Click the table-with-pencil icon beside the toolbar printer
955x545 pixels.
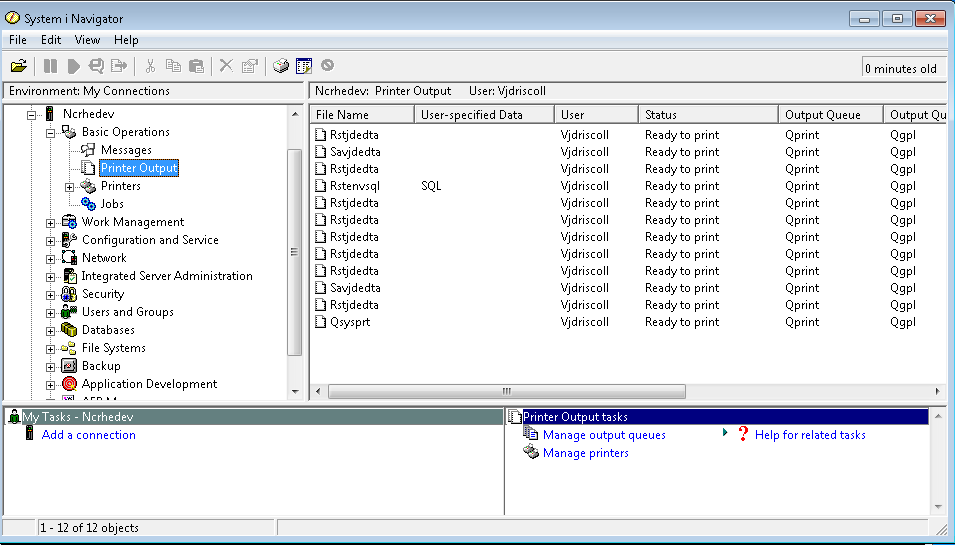(x=304, y=66)
